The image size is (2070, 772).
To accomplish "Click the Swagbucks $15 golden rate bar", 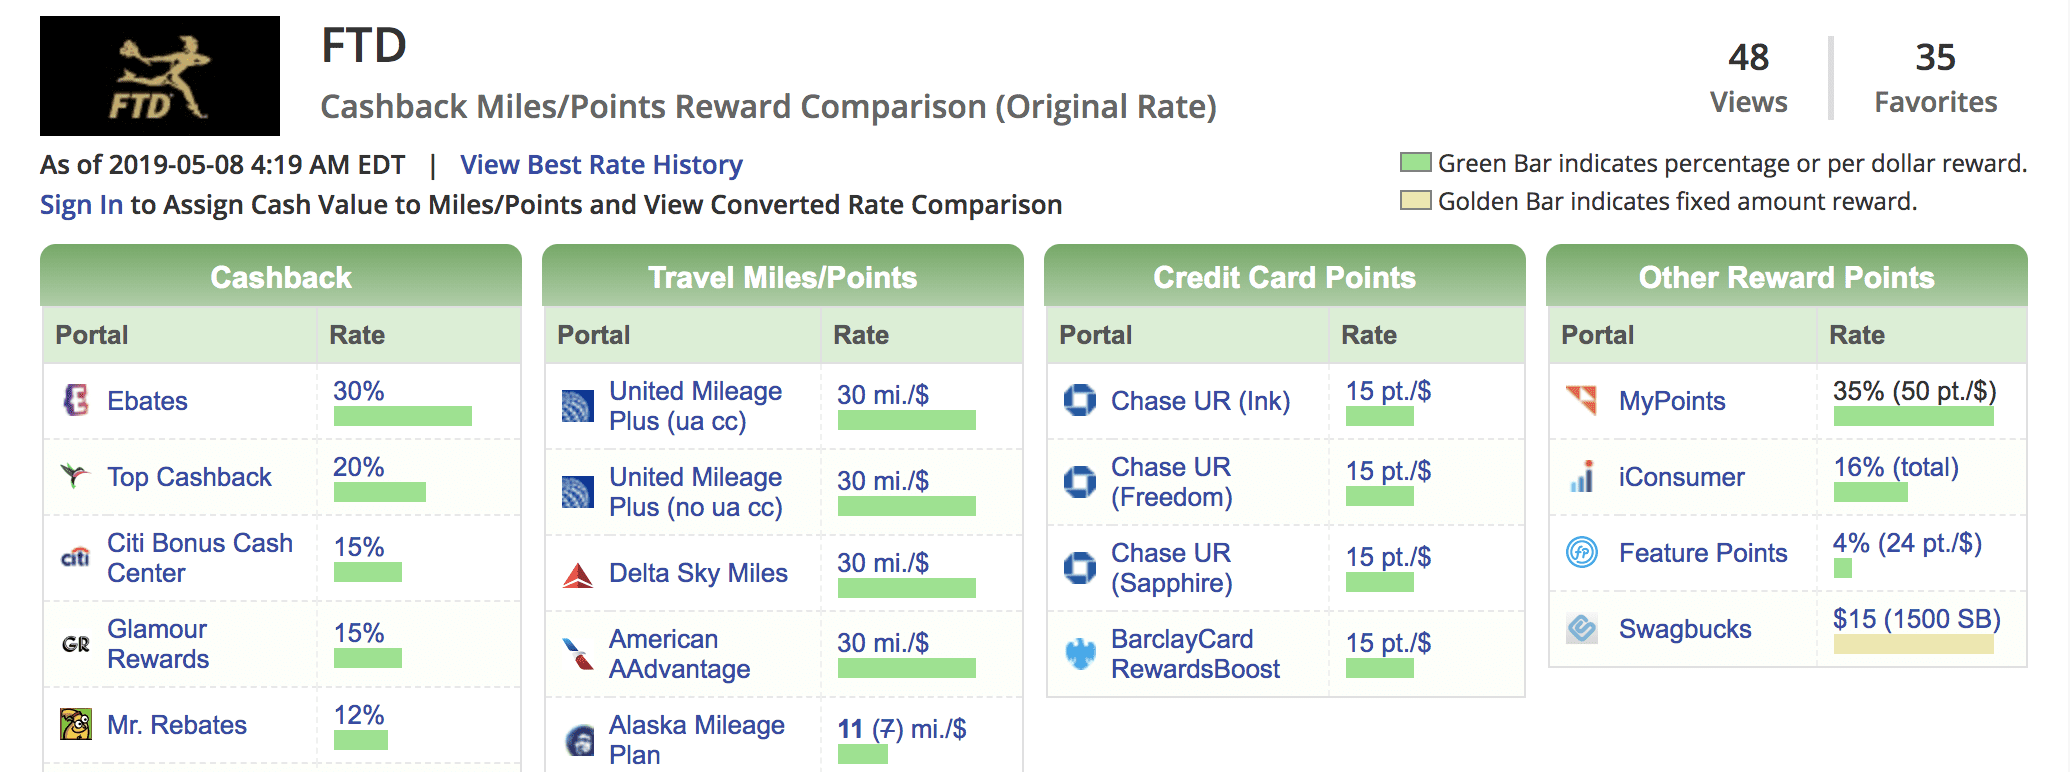I will [1913, 644].
